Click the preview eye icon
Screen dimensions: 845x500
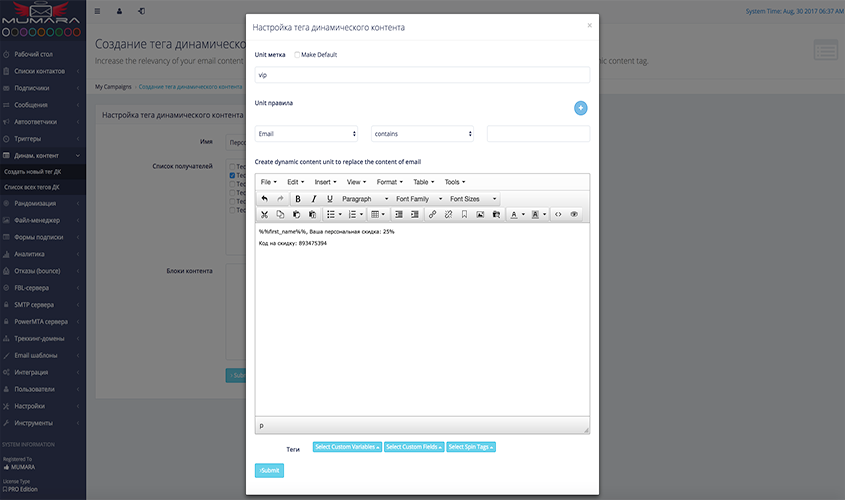pyautogui.click(x=574, y=214)
